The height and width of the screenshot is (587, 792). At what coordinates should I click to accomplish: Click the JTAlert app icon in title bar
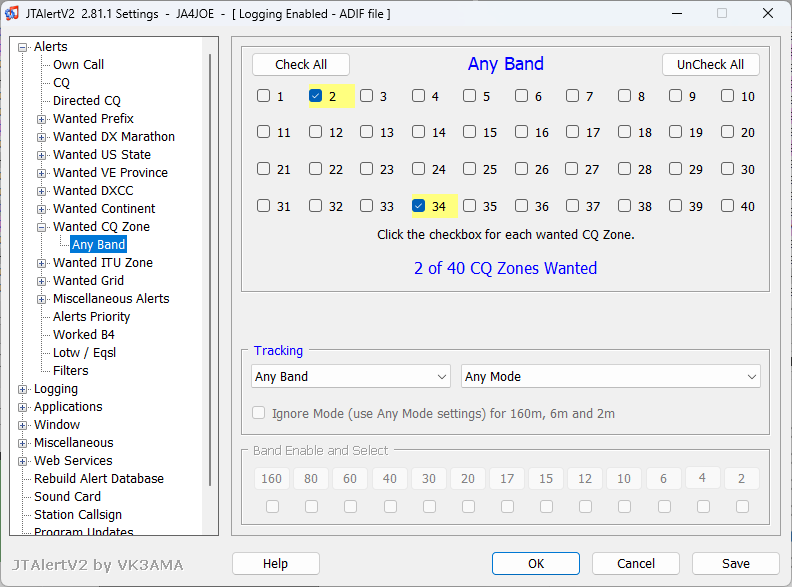pos(12,13)
